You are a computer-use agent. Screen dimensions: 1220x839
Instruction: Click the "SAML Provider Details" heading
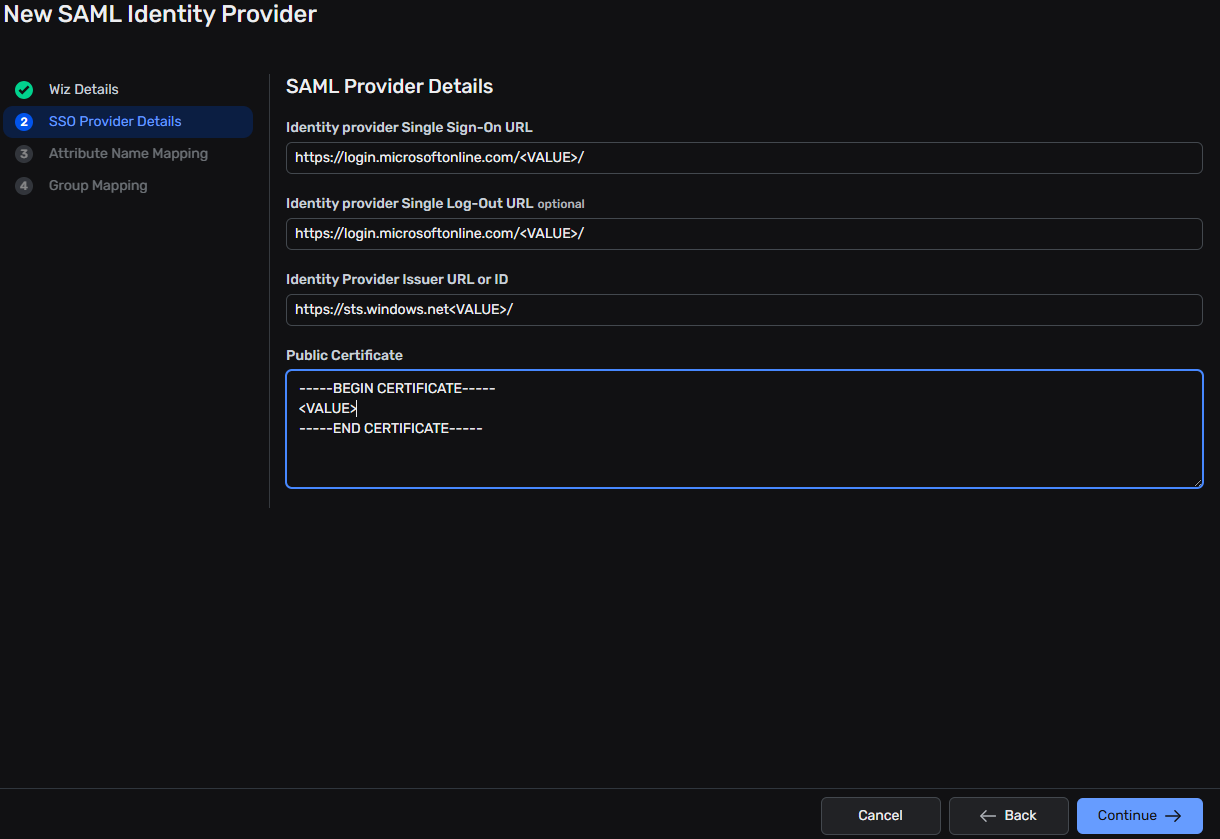(389, 87)
